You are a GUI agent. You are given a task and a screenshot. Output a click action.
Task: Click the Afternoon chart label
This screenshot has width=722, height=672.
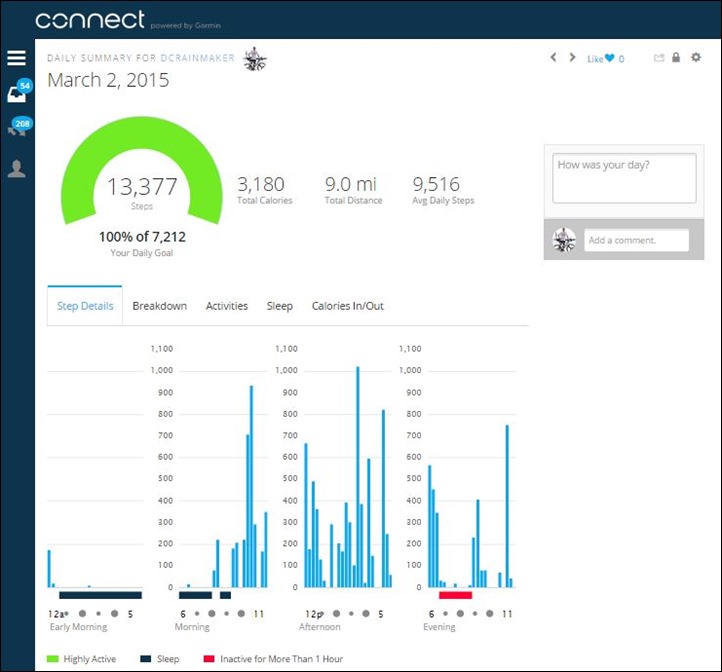point(320,627)
